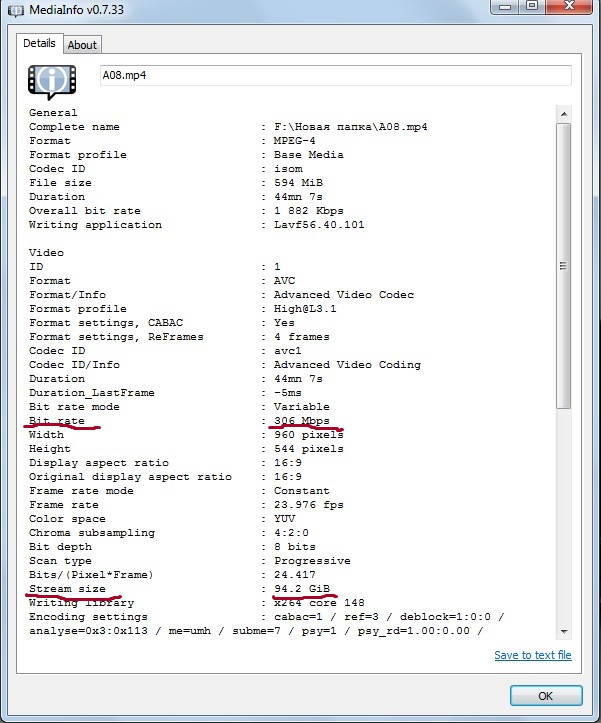Click the scrollbar up arrow

click(564, 113)
